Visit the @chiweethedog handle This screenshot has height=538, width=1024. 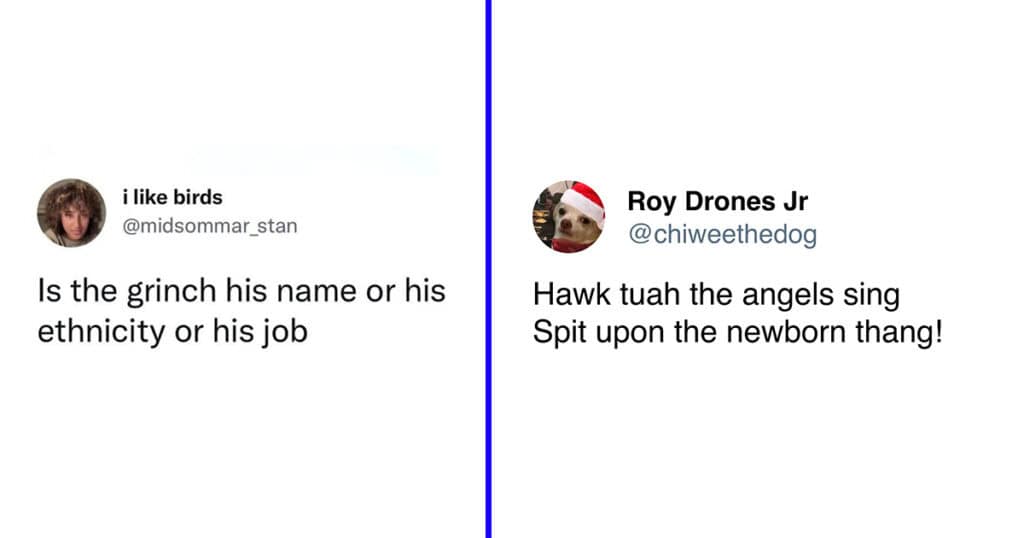tap(722, 234)
